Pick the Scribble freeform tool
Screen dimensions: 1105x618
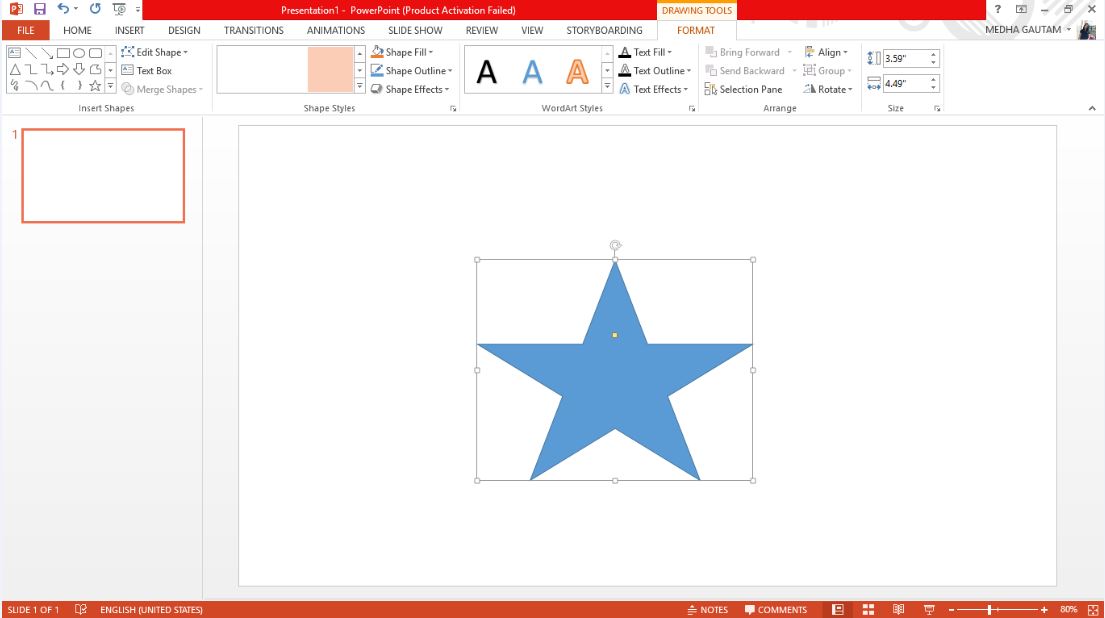point(15,85)
